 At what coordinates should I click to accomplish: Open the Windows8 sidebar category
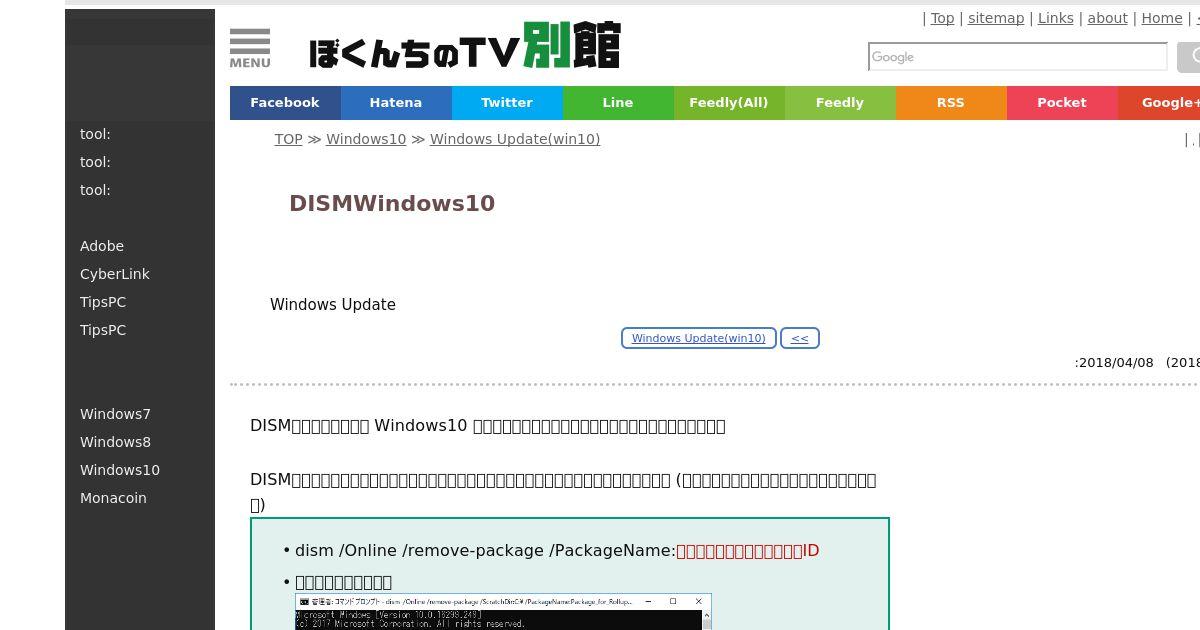[115, 442]
